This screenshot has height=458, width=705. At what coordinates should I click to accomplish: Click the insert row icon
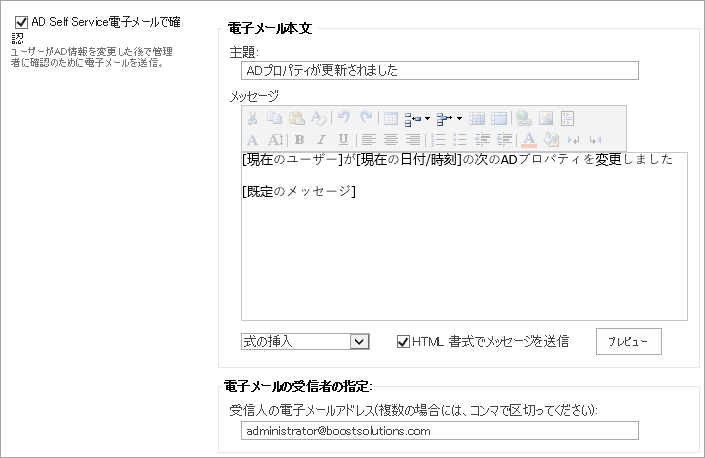413,119
